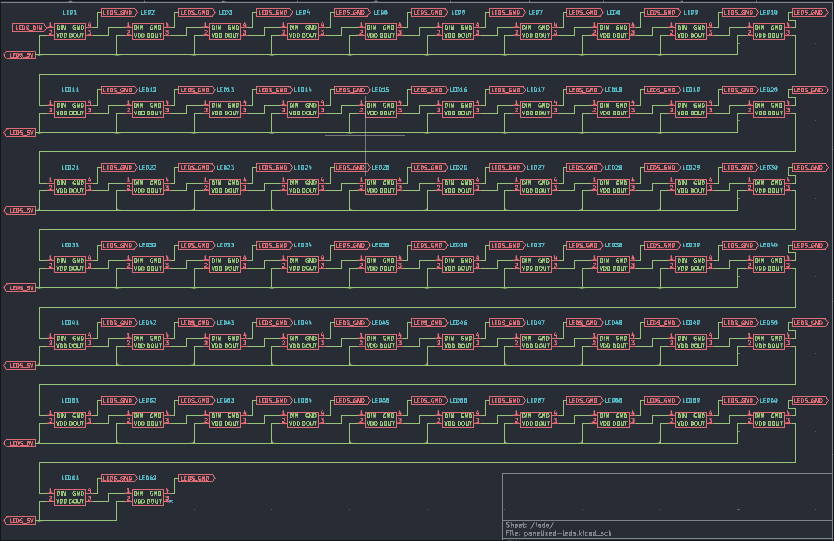Click the 'File: panelized-leds.kicad_sch' title block text

tap(558, 533)
